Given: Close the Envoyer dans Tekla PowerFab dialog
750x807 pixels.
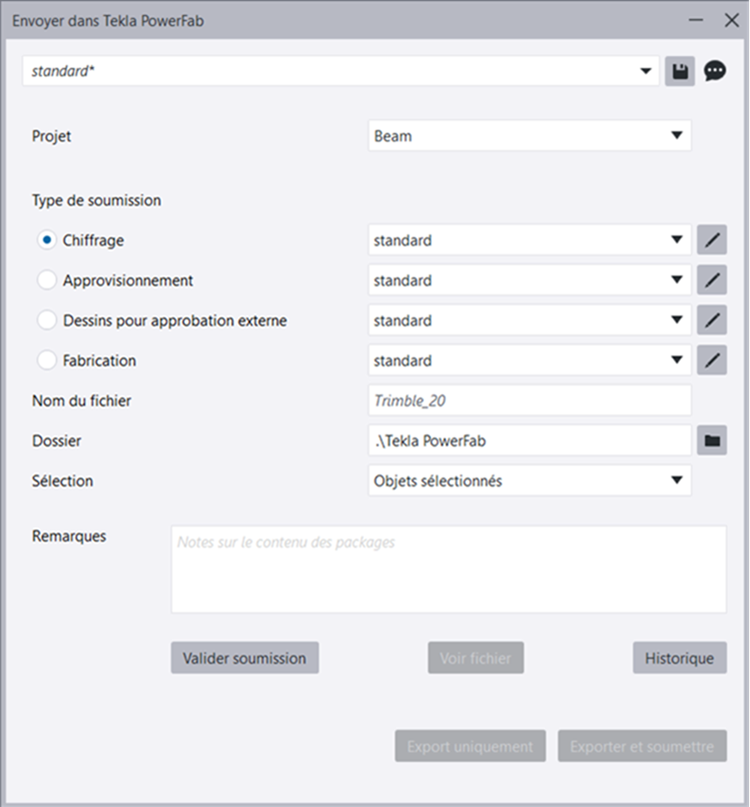Looking at the screenshot, I should tap(727, 20).
